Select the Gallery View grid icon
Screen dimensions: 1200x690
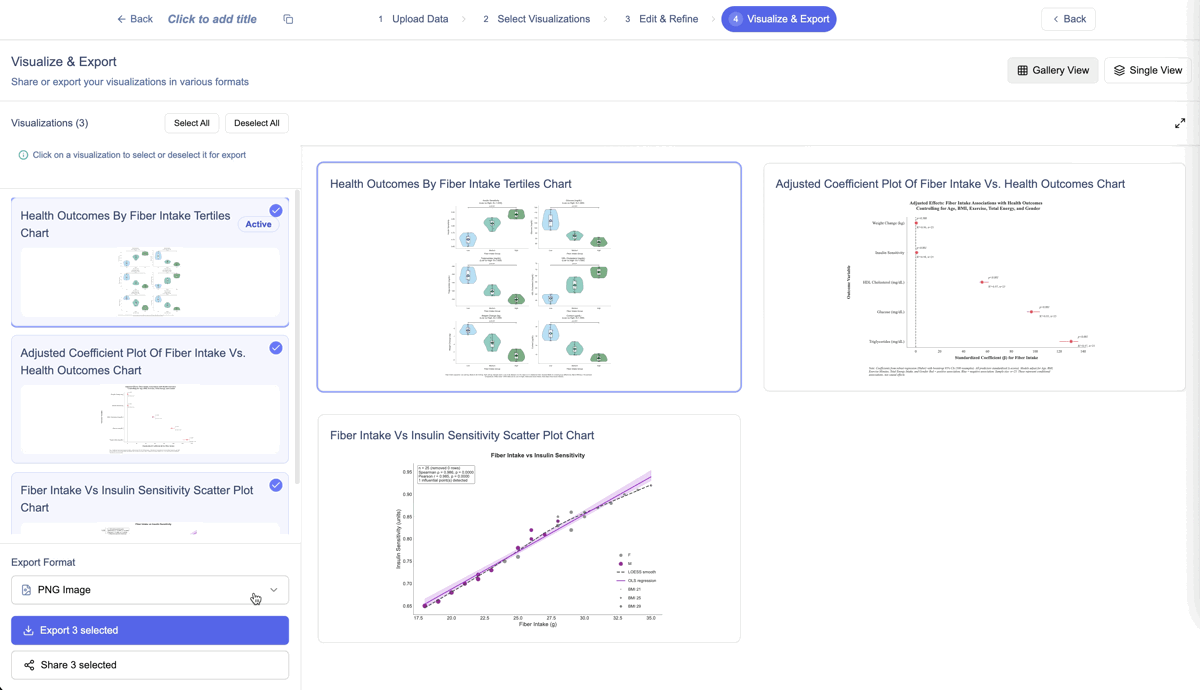pos(1022,70)
